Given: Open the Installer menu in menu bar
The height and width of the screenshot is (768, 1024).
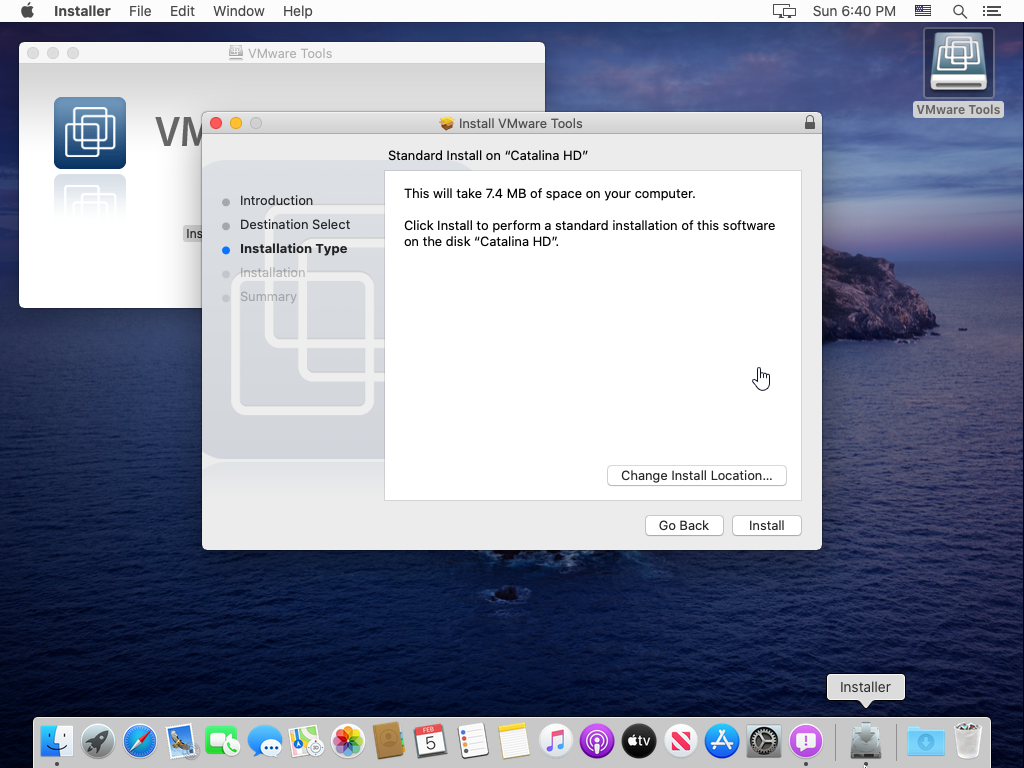Looking at the screenshot, I should coord(82,11).
